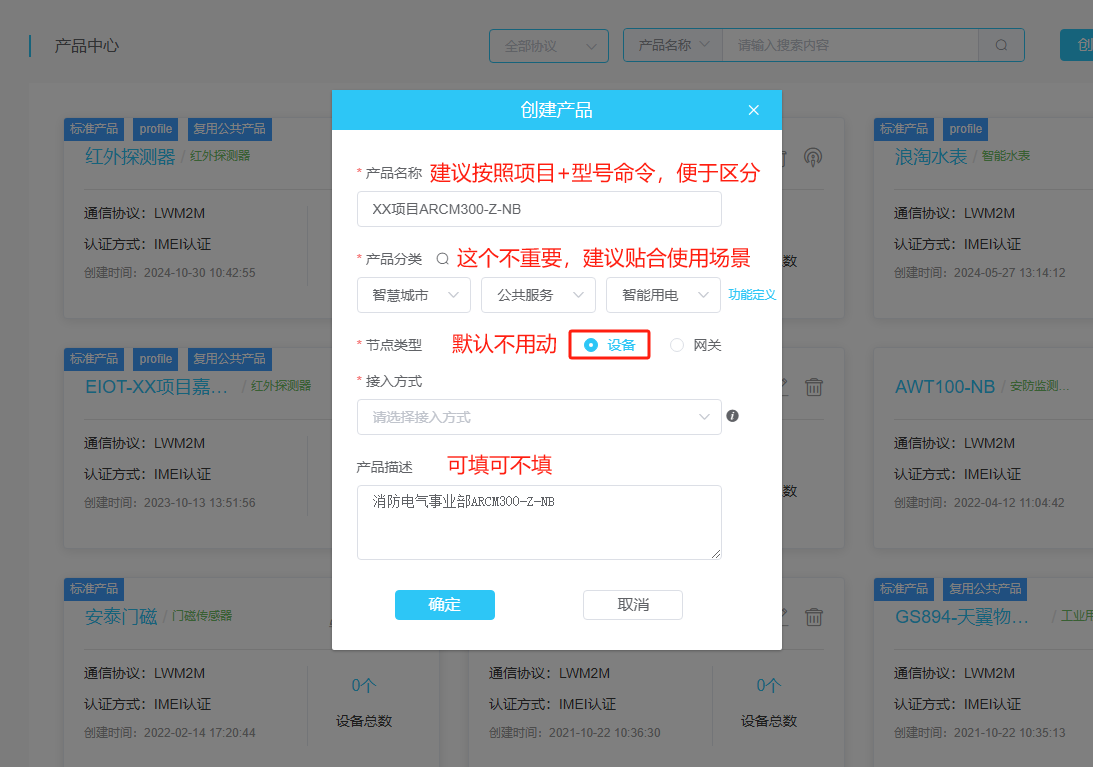Click the 产品描述 text area

(538, 522)
